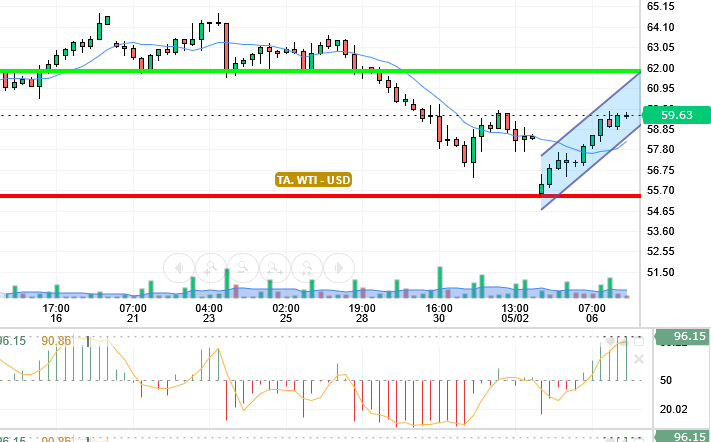Click the 56.75 price axis label
The height and width of the screenshot is (442, 711).
pos(660,170)
